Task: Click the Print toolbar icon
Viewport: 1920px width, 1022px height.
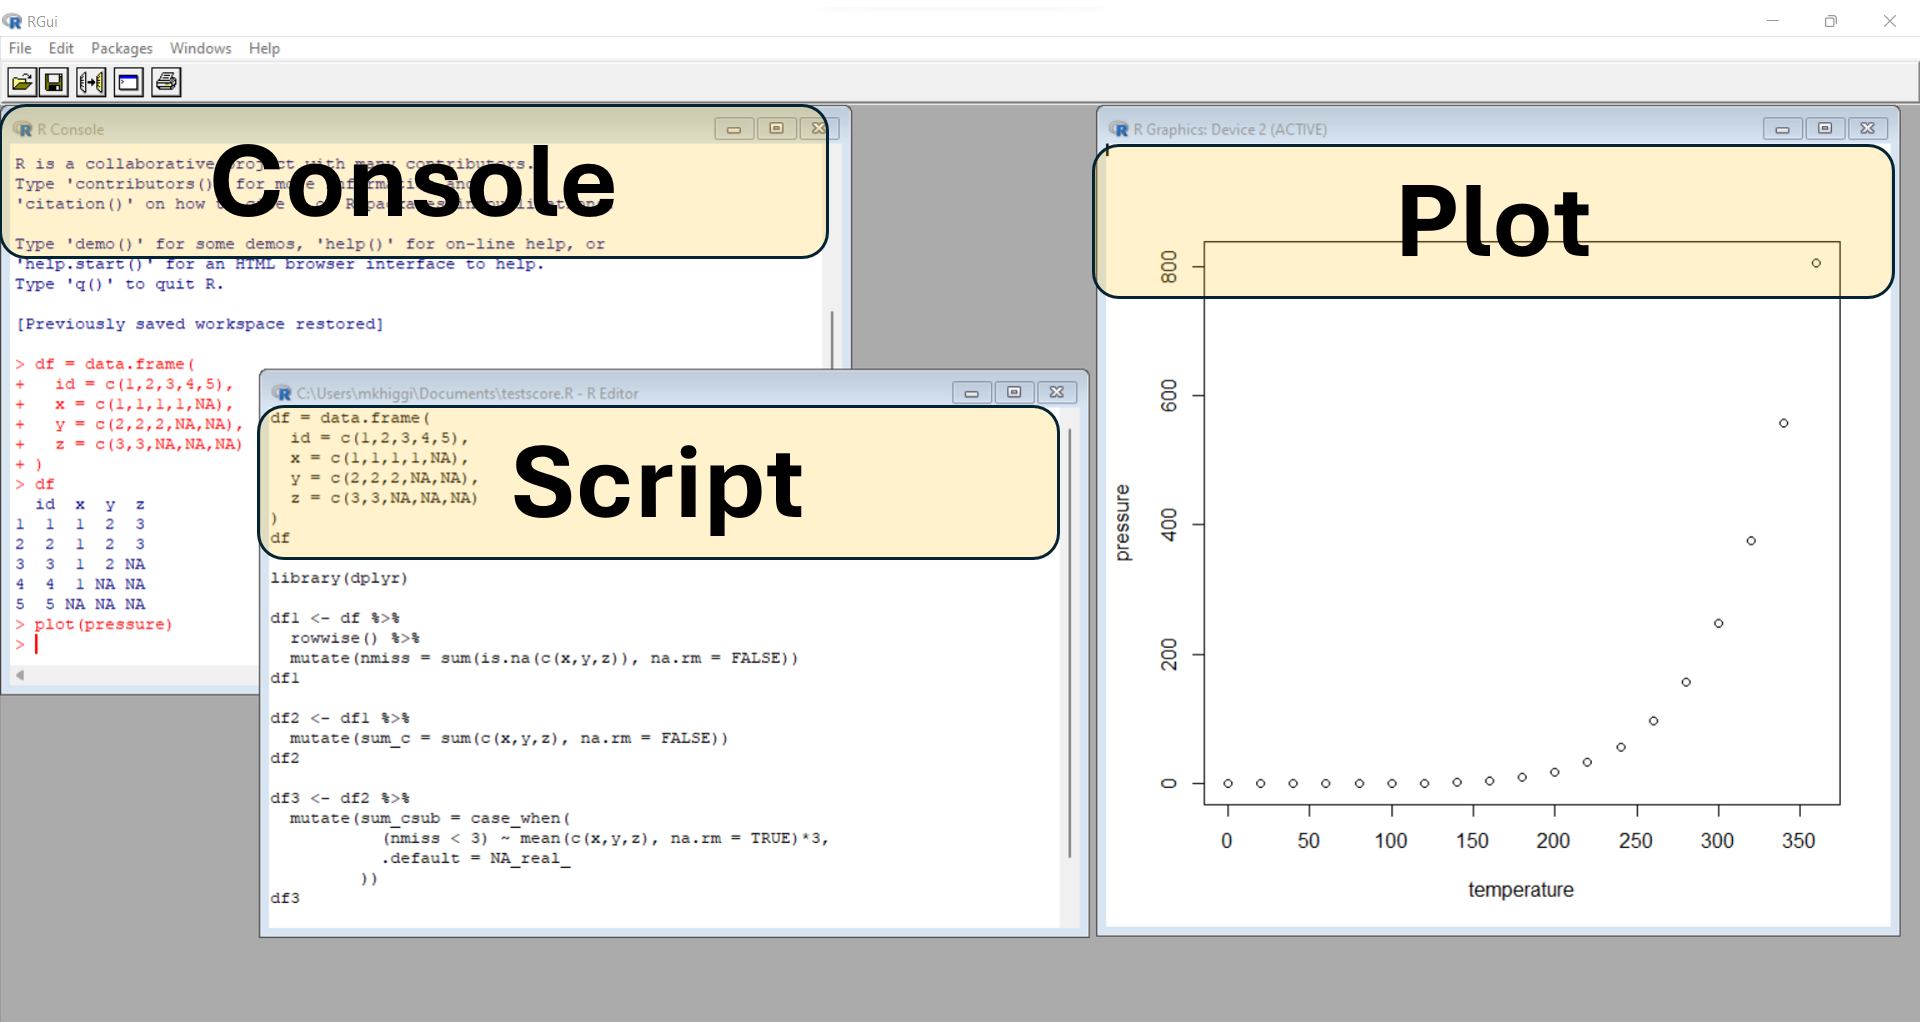Action: (166, 82)
